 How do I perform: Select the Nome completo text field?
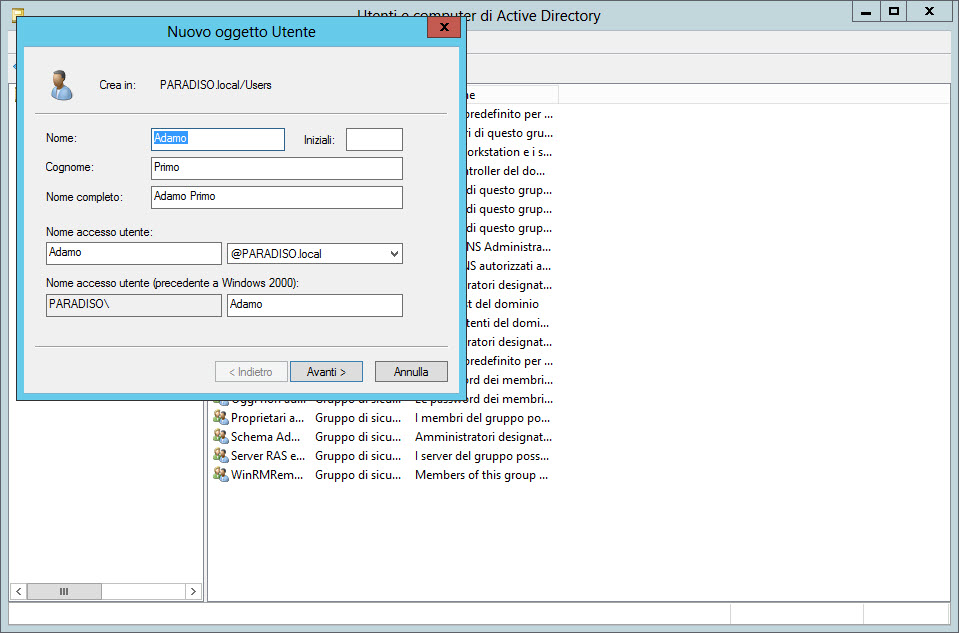click(x=276, y=197)
